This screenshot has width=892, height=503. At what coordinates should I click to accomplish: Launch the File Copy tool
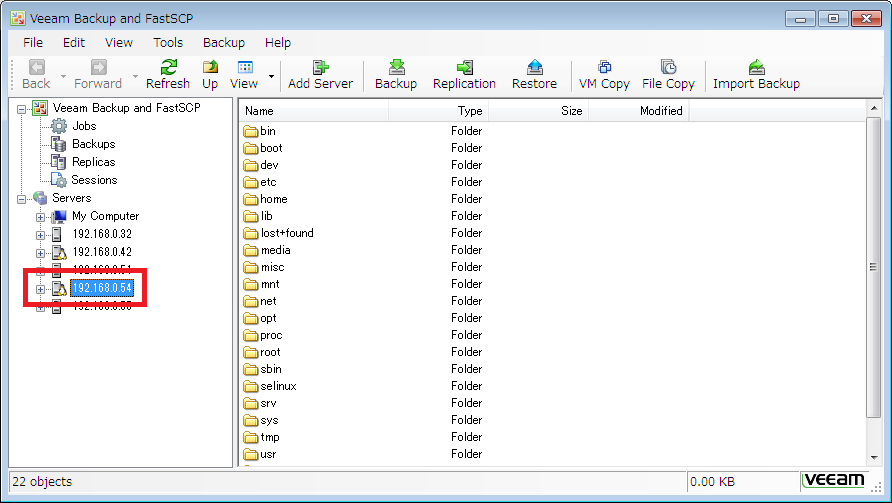(668, 67)
